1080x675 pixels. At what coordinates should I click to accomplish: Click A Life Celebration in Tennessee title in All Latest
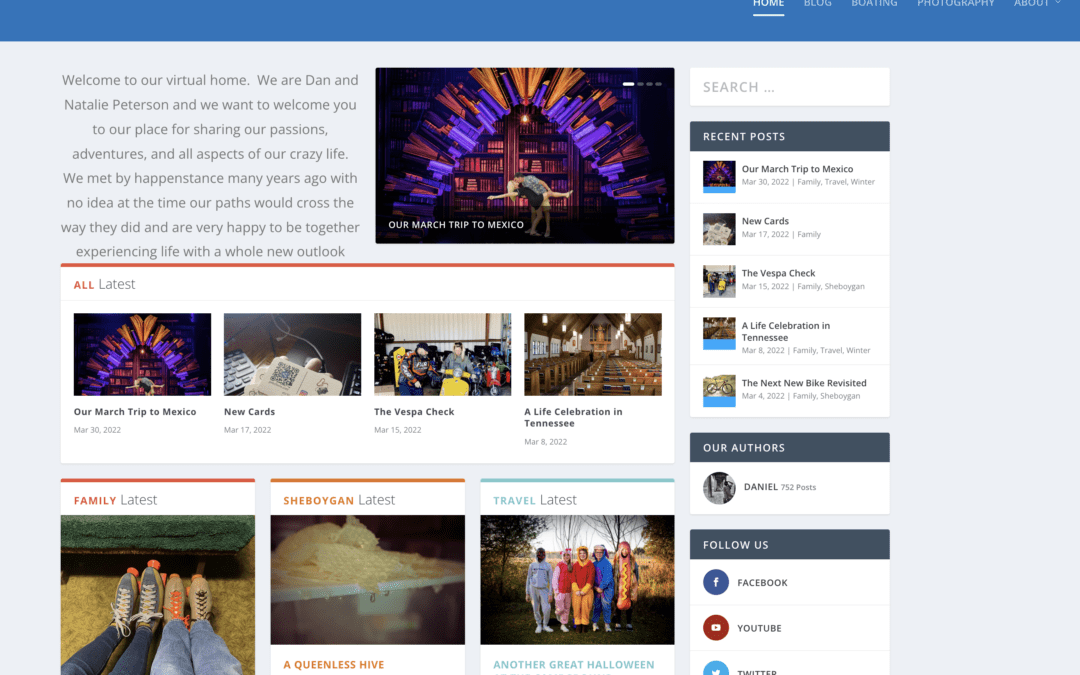tap(573, 417)
